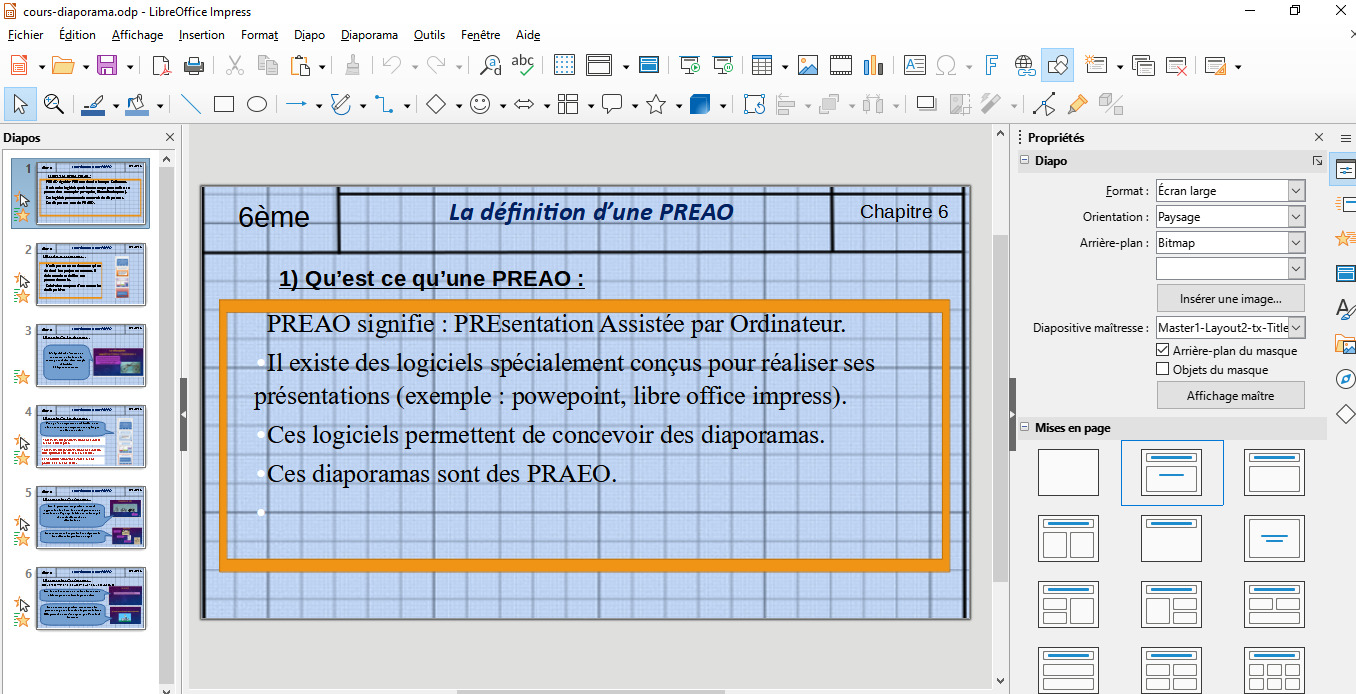Open the Insertion menu
This screenshot has width=1356, height=694.
(201, 35)
